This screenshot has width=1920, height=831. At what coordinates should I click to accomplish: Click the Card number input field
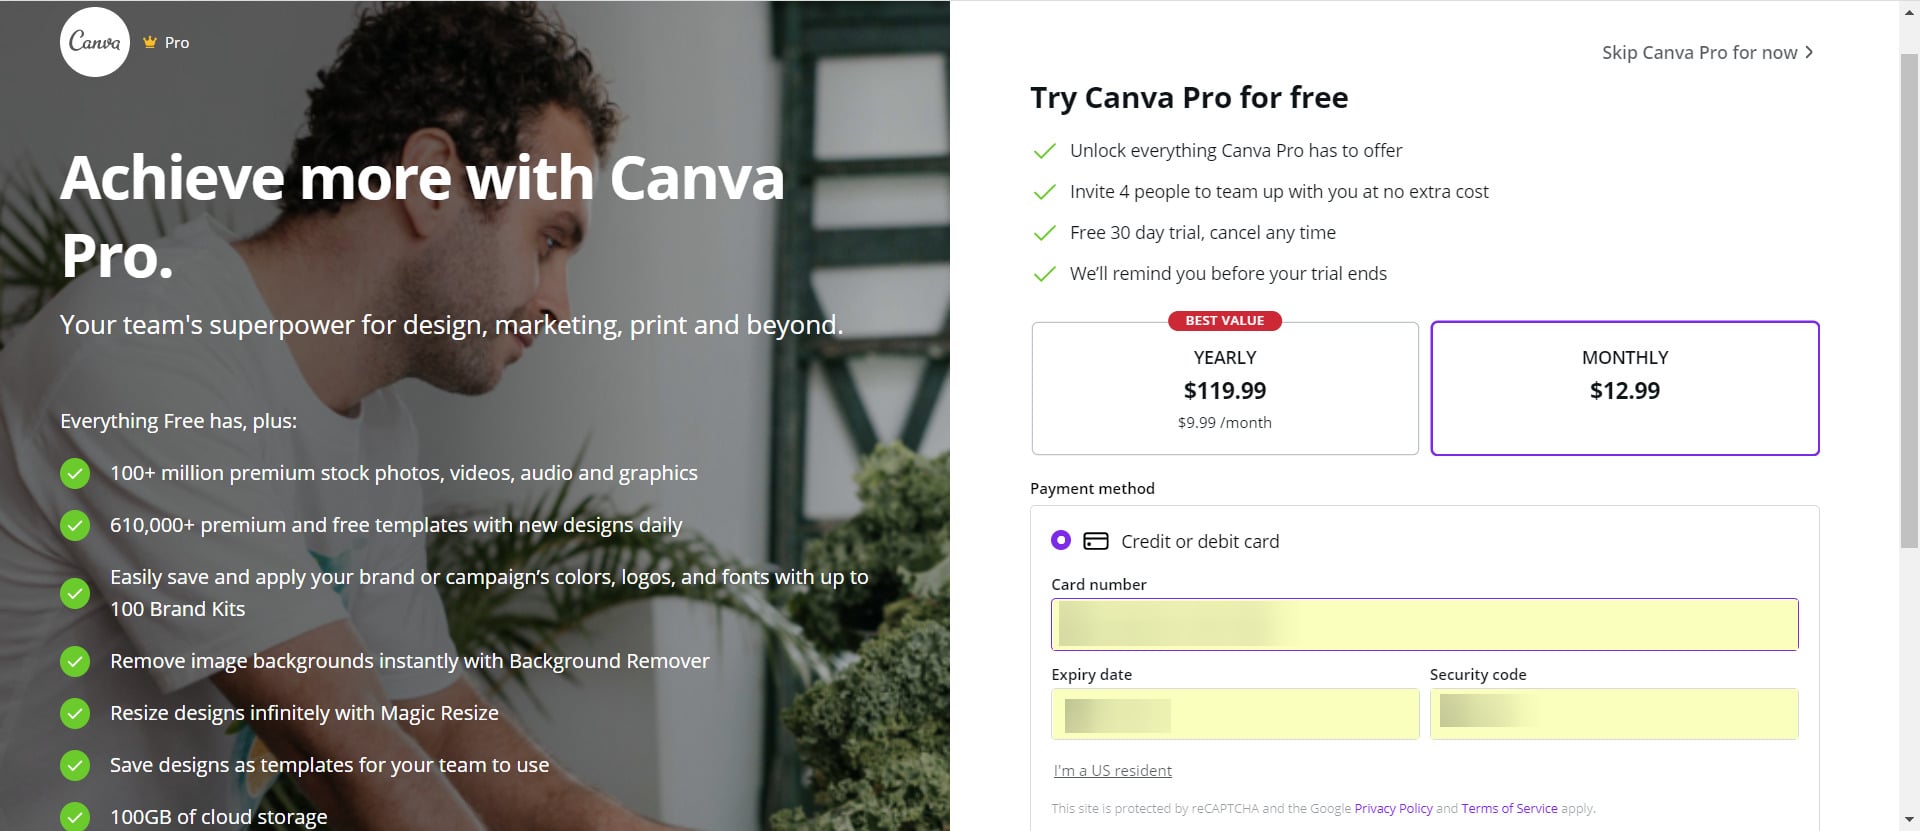coord(1424,623)
